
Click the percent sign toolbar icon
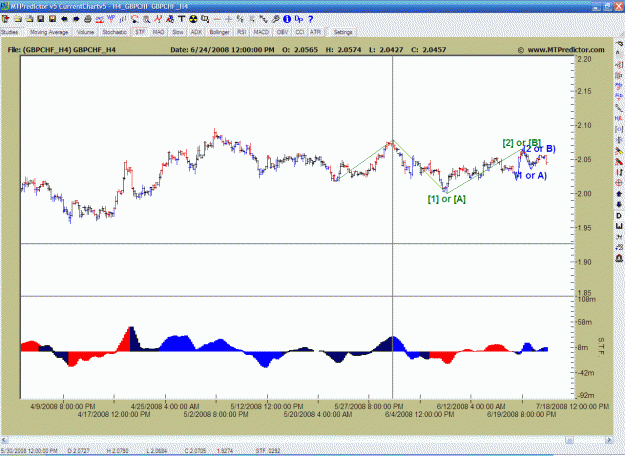240,19
